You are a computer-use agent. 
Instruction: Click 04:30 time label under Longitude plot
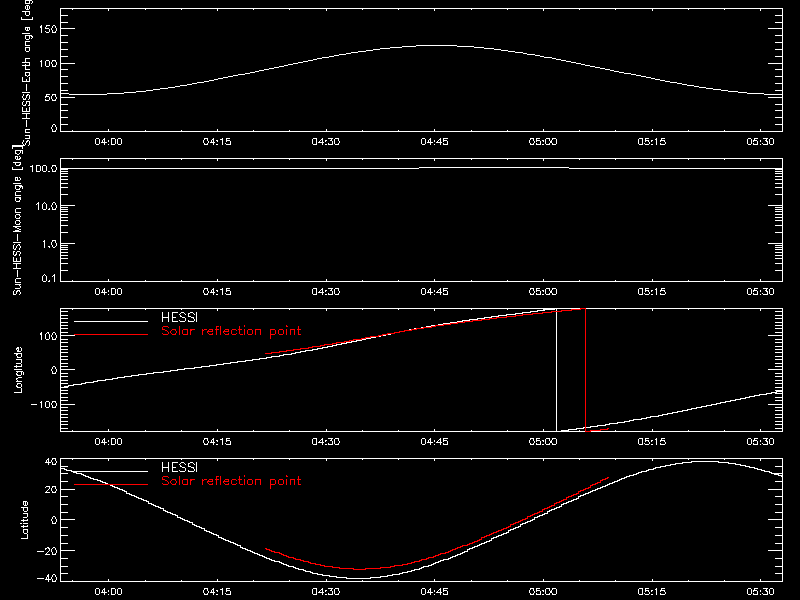tap(326, 442)
